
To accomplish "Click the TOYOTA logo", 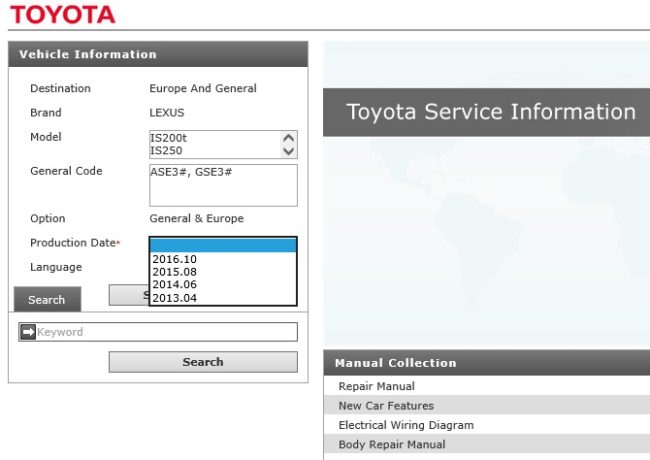I will pyautogui.click(x=63, y=15).
